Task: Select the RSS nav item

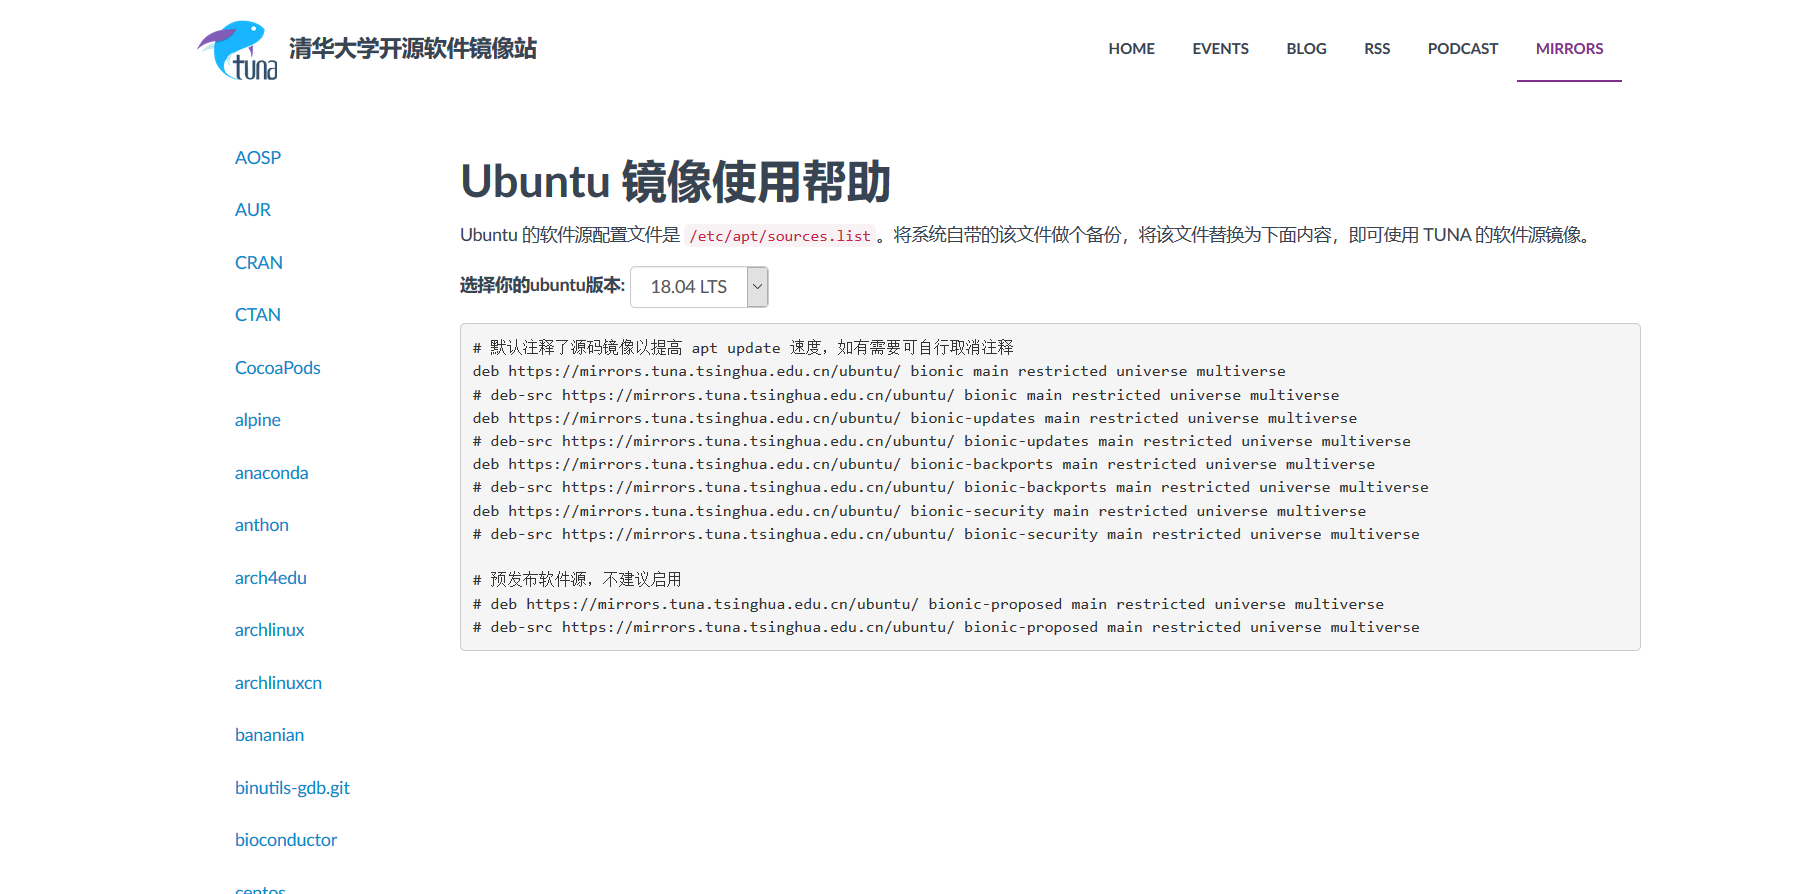Action: [1377, 48]
